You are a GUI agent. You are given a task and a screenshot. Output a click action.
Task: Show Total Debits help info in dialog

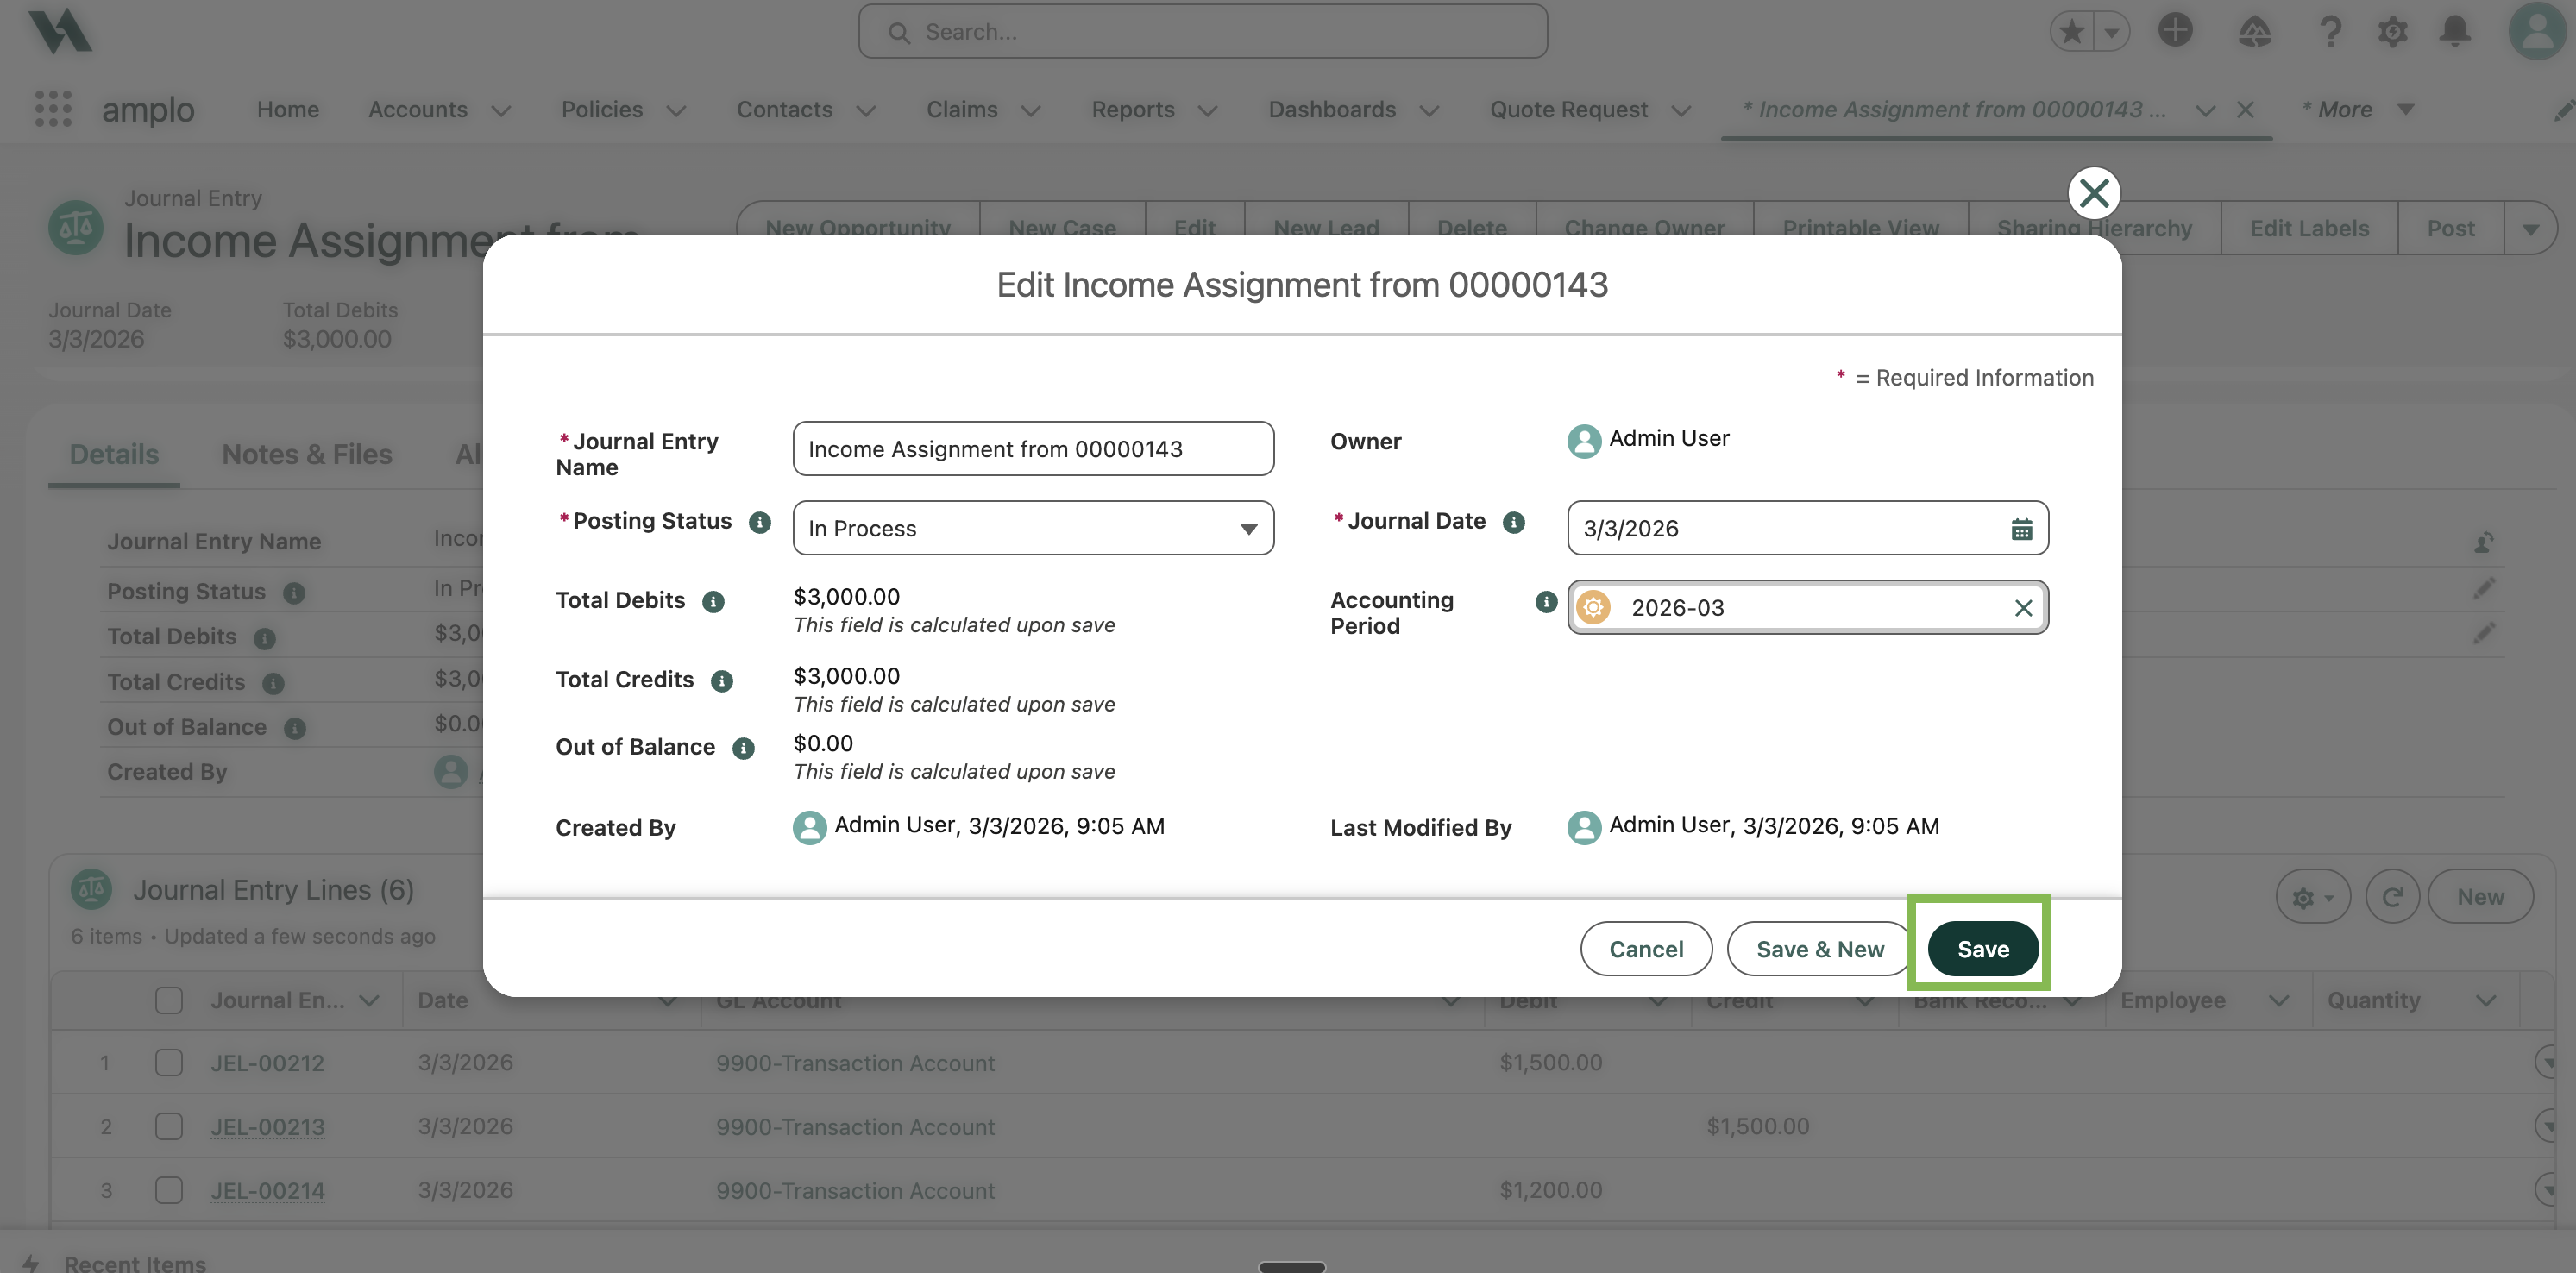click(x=713, y=601)
